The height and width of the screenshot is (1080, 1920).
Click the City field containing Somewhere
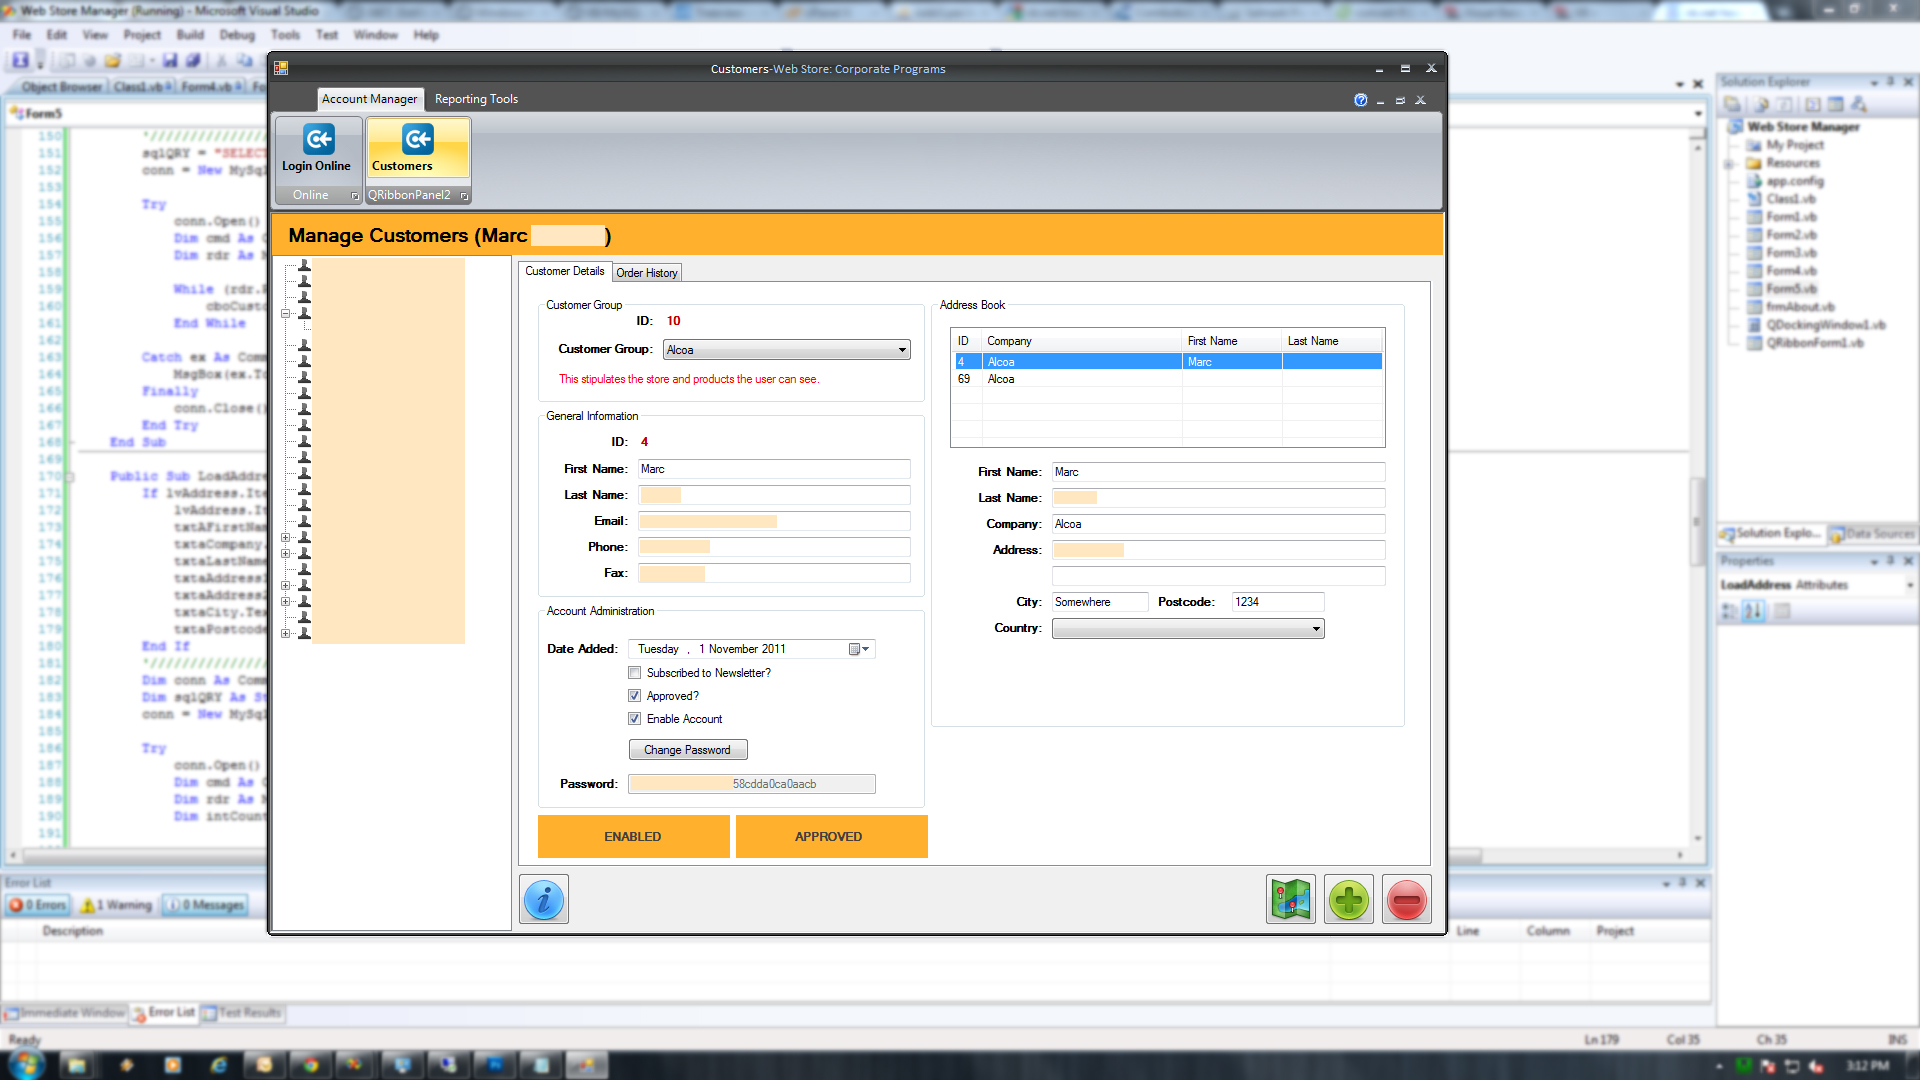pos(1100,602)
